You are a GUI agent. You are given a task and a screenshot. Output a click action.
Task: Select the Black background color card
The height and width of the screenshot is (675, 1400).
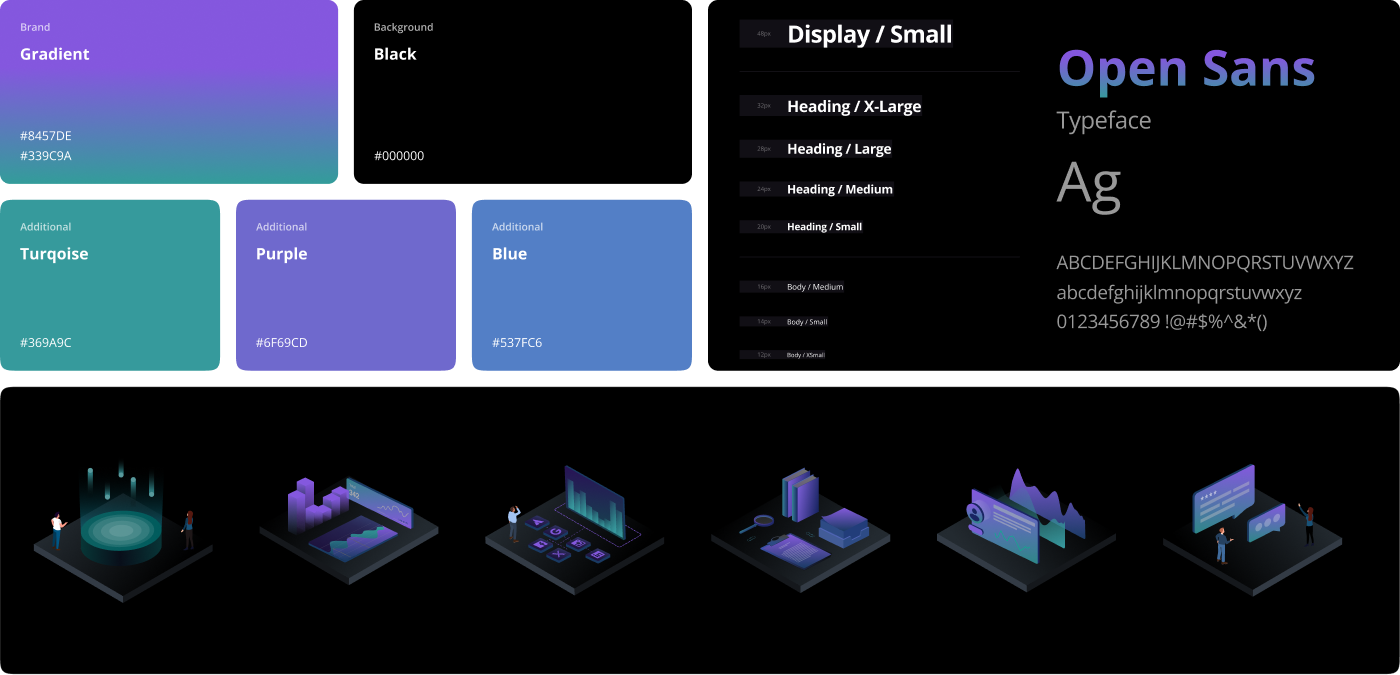pos(523,92)
